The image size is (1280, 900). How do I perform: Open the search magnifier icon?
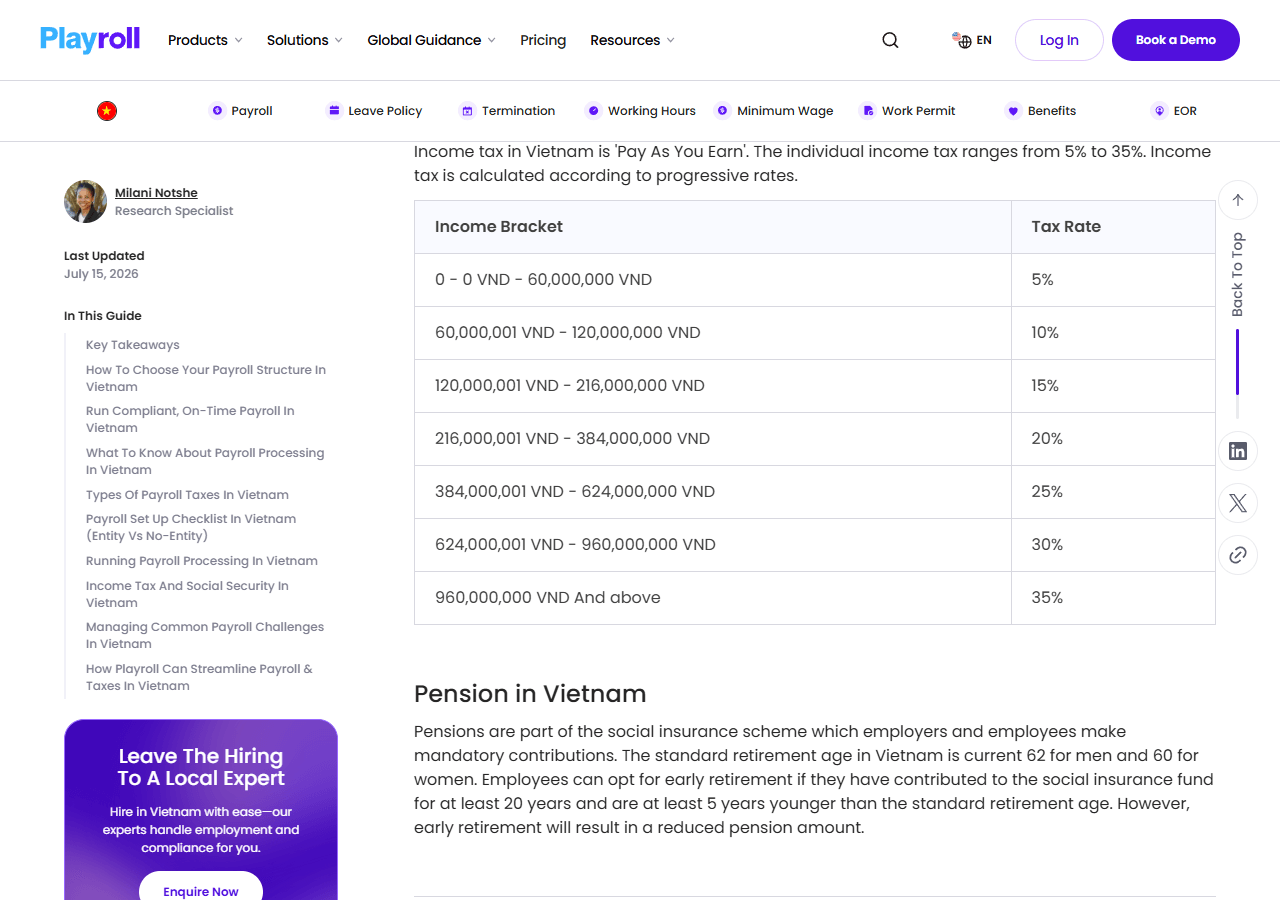890,40
